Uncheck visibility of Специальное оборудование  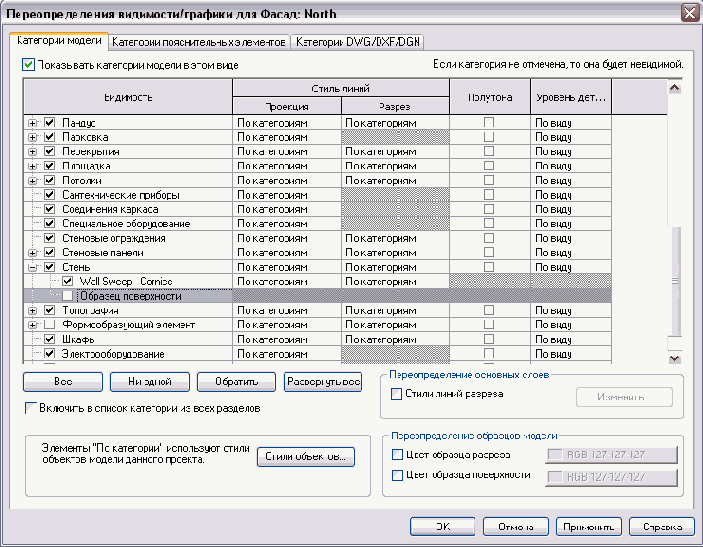49,223
